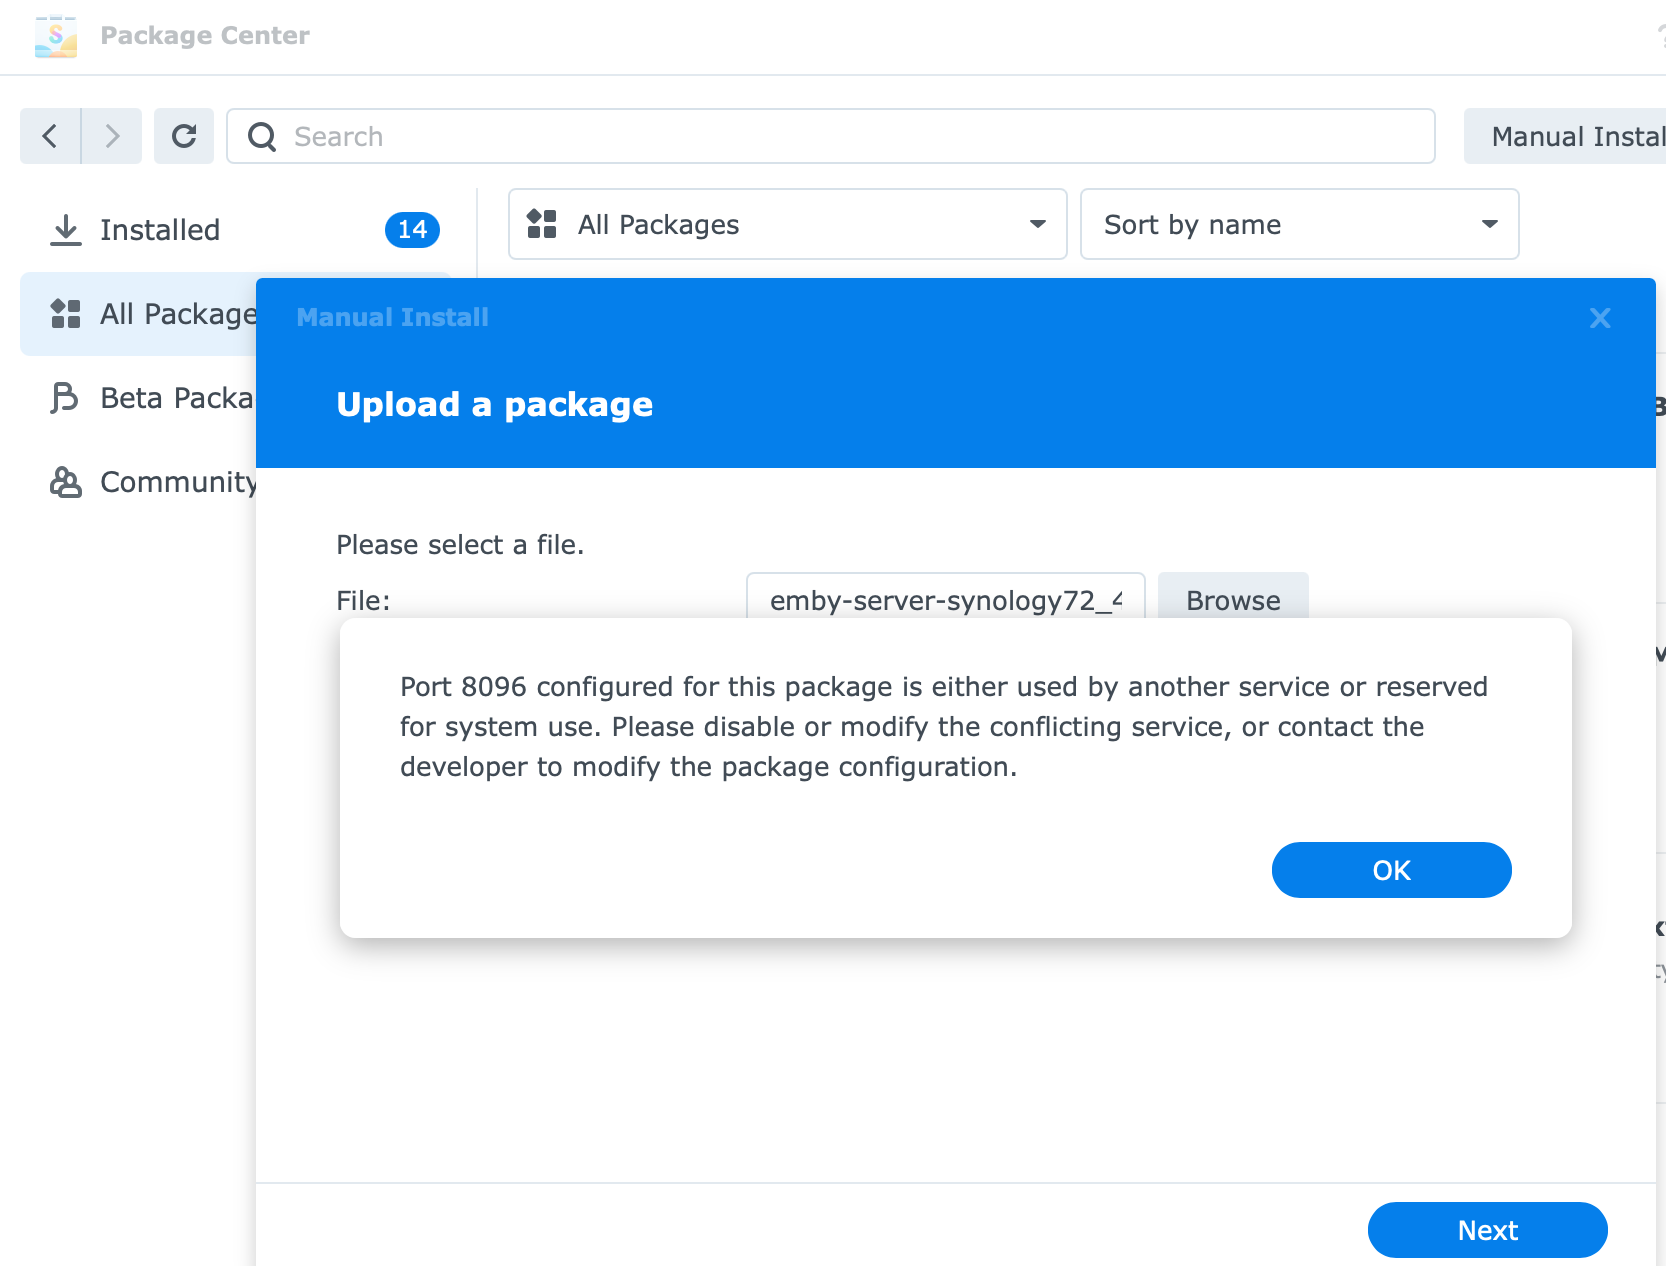The height and width of the screenshot is (1266, 1666).
Task: Click Browse to choose a package file
Action: [x=1232, y=597]
